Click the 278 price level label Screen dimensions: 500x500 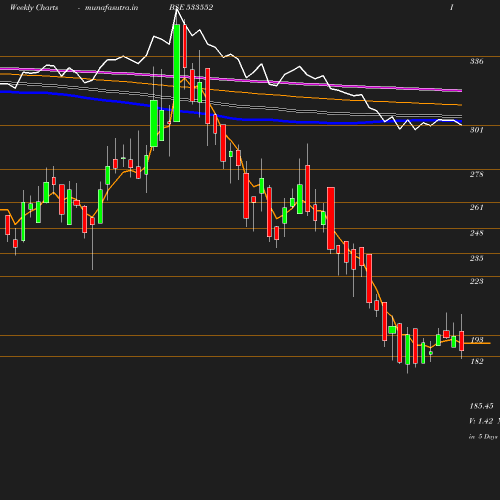(x=476, y=174)
